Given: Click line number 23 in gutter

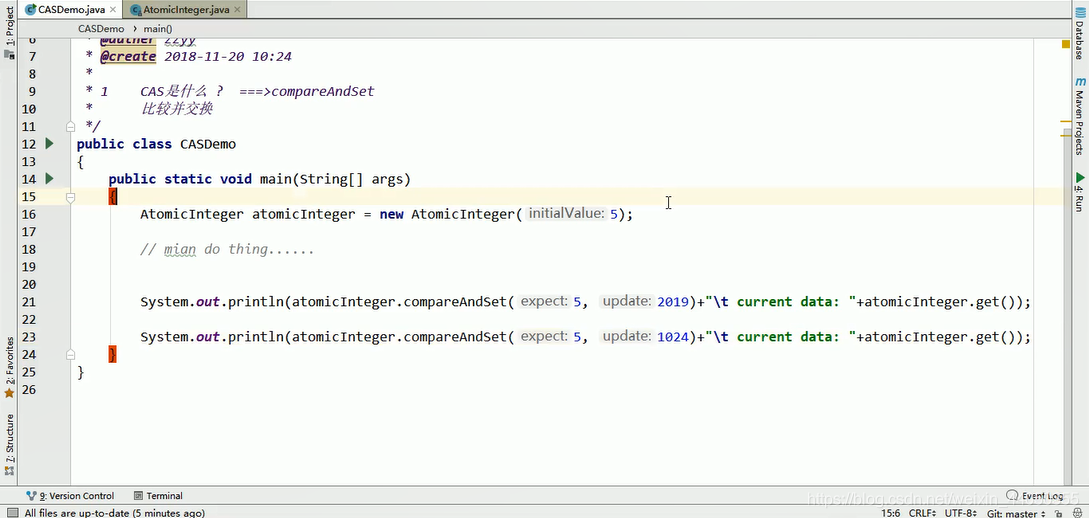Looking at the screenshot, I should [28, 337].
